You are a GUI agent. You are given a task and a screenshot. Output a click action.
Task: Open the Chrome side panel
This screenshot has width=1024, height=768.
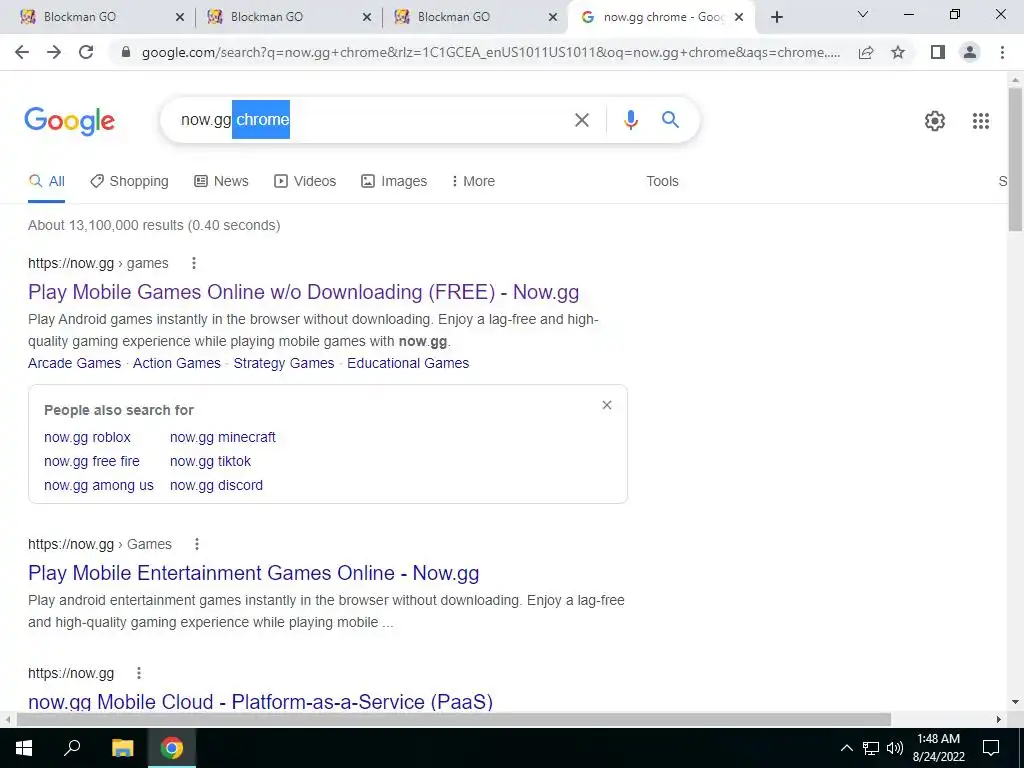click(938, 52)
